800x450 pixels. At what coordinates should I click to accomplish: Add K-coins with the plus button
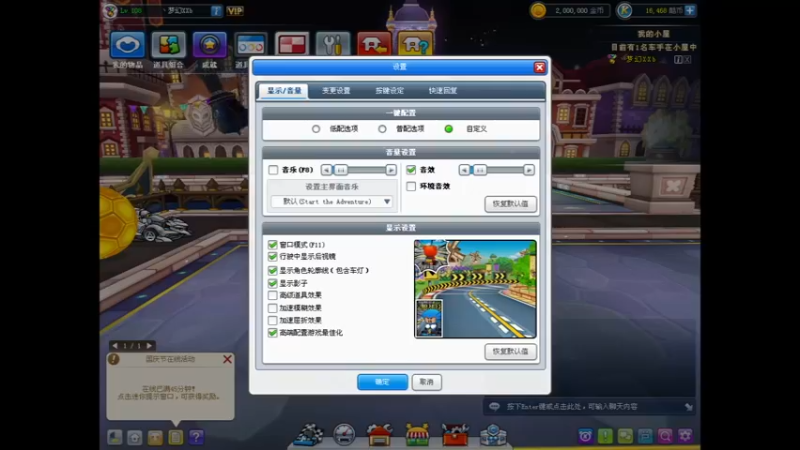tap(690, 10)
